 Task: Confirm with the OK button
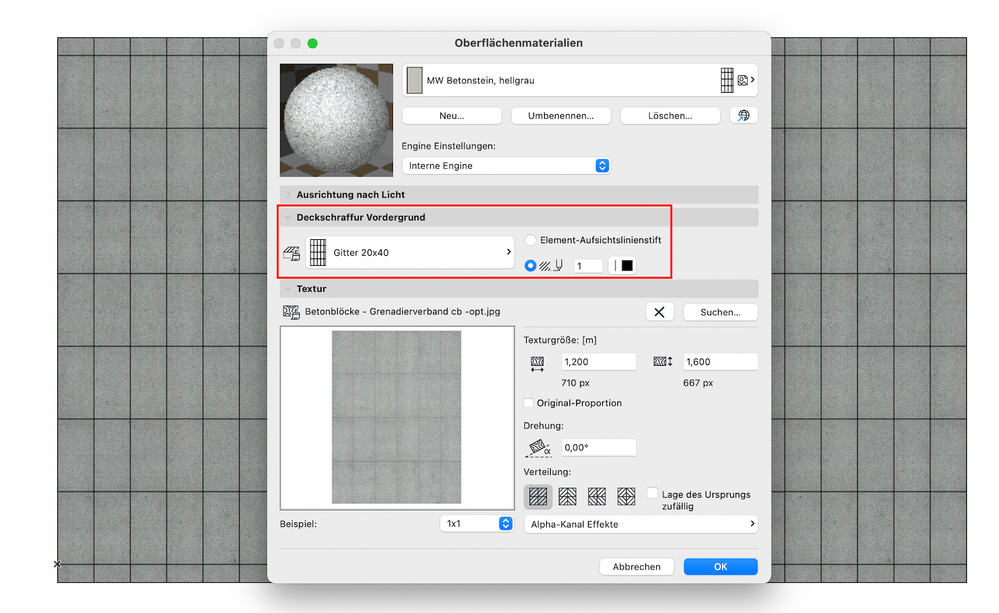click(721, 566)
